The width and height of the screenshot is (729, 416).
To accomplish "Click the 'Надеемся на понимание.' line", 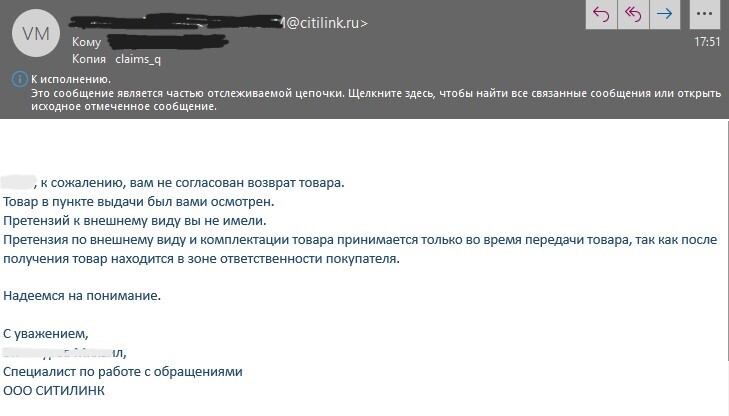I will pyautogui.click(x=82, y=296).
